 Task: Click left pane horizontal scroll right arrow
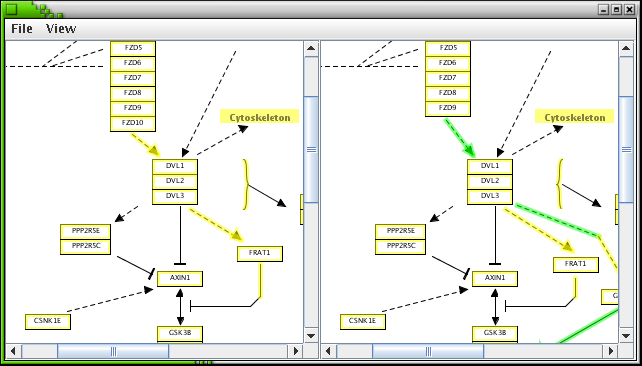[295, 351]
